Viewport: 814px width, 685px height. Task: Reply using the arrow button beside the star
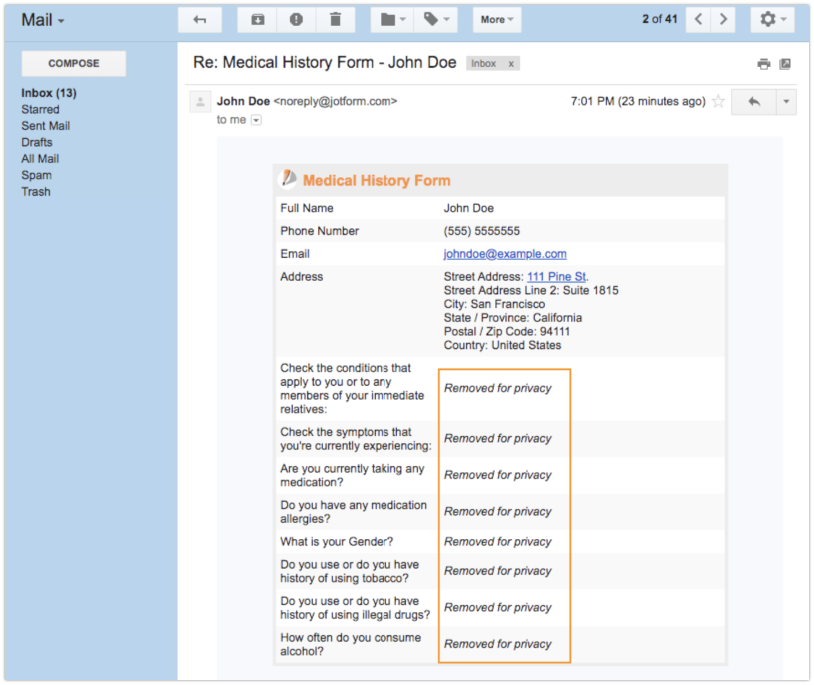coord(753,101)
